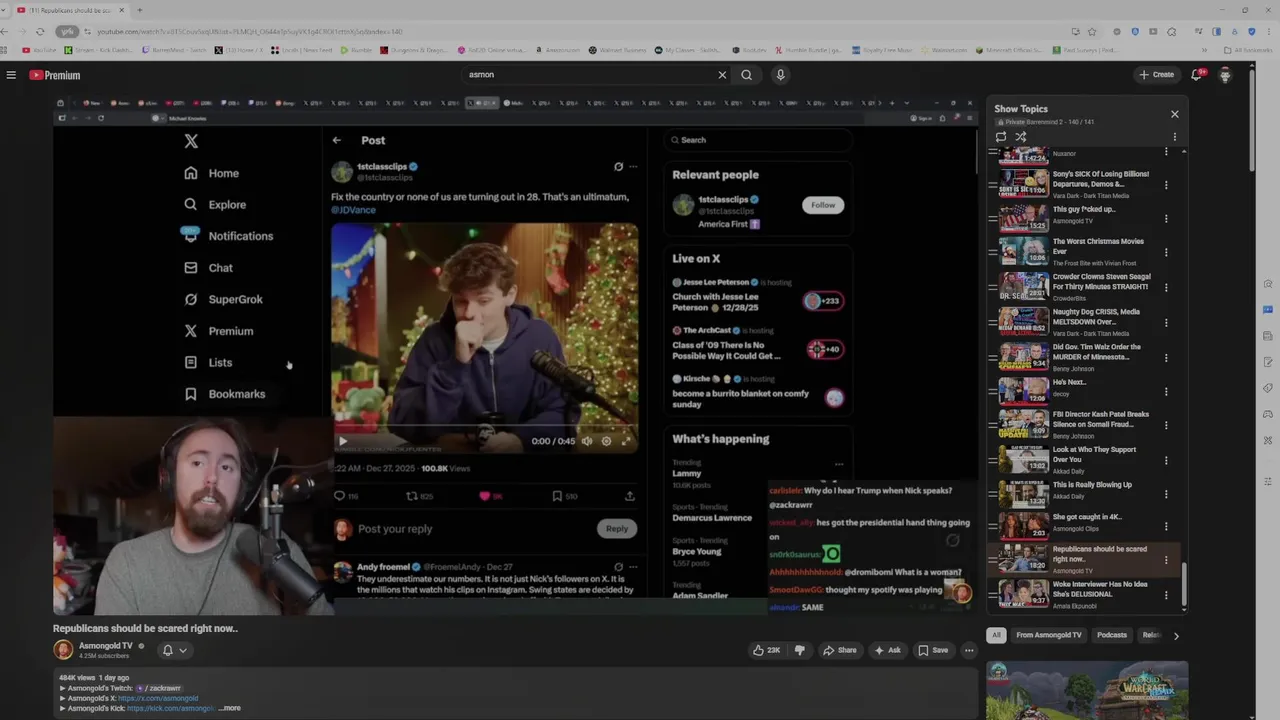
Task: Click the browser address bar
Action: pyautogui.click(x=580, y=31)
